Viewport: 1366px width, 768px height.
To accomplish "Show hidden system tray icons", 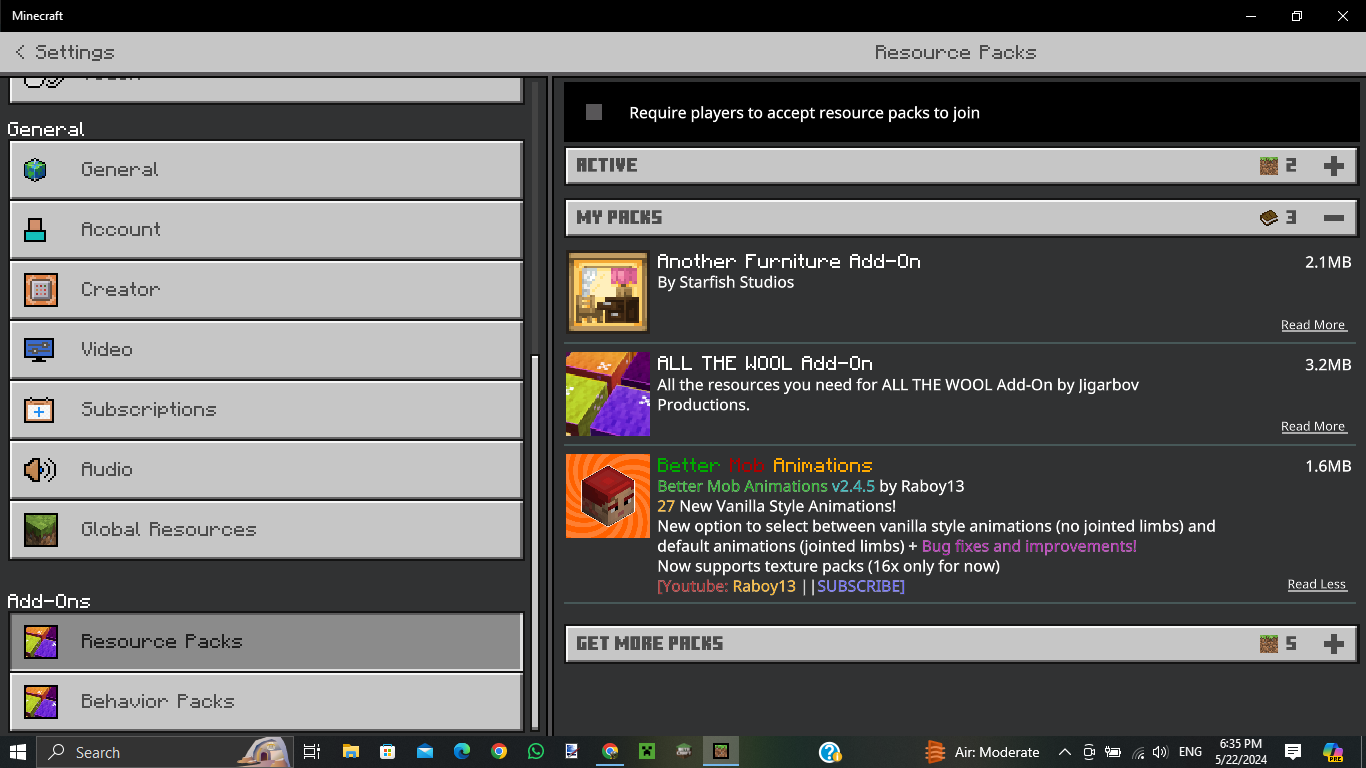I will [1064, 752].
